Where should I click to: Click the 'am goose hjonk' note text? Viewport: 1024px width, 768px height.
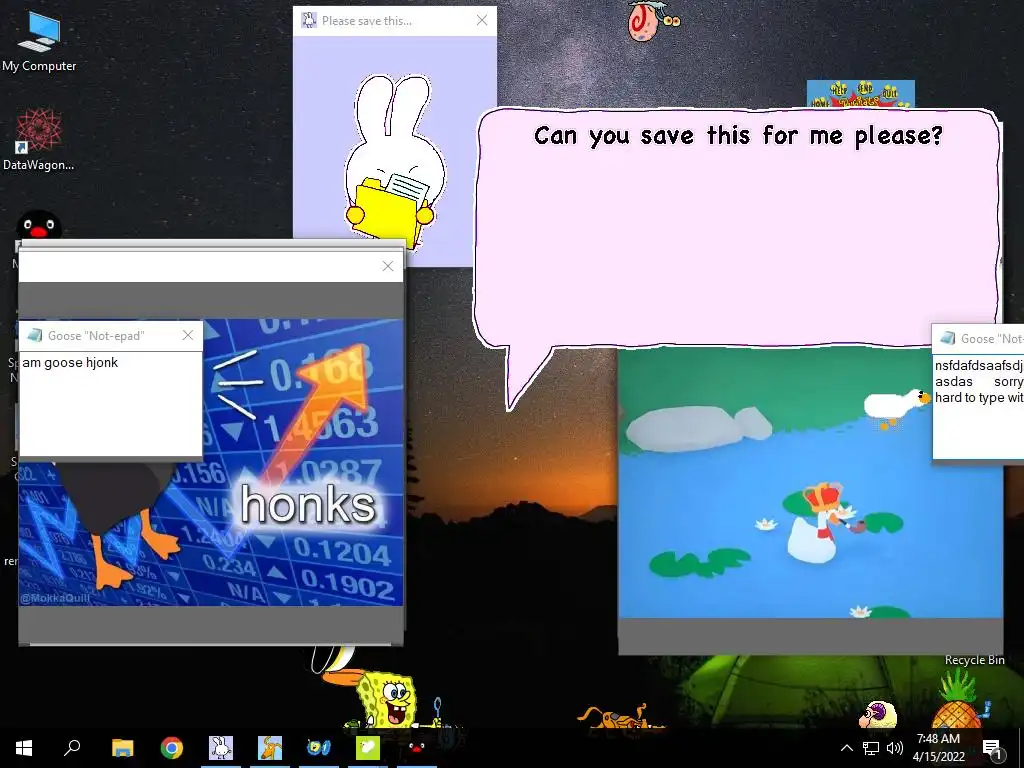tap(70, 362)
